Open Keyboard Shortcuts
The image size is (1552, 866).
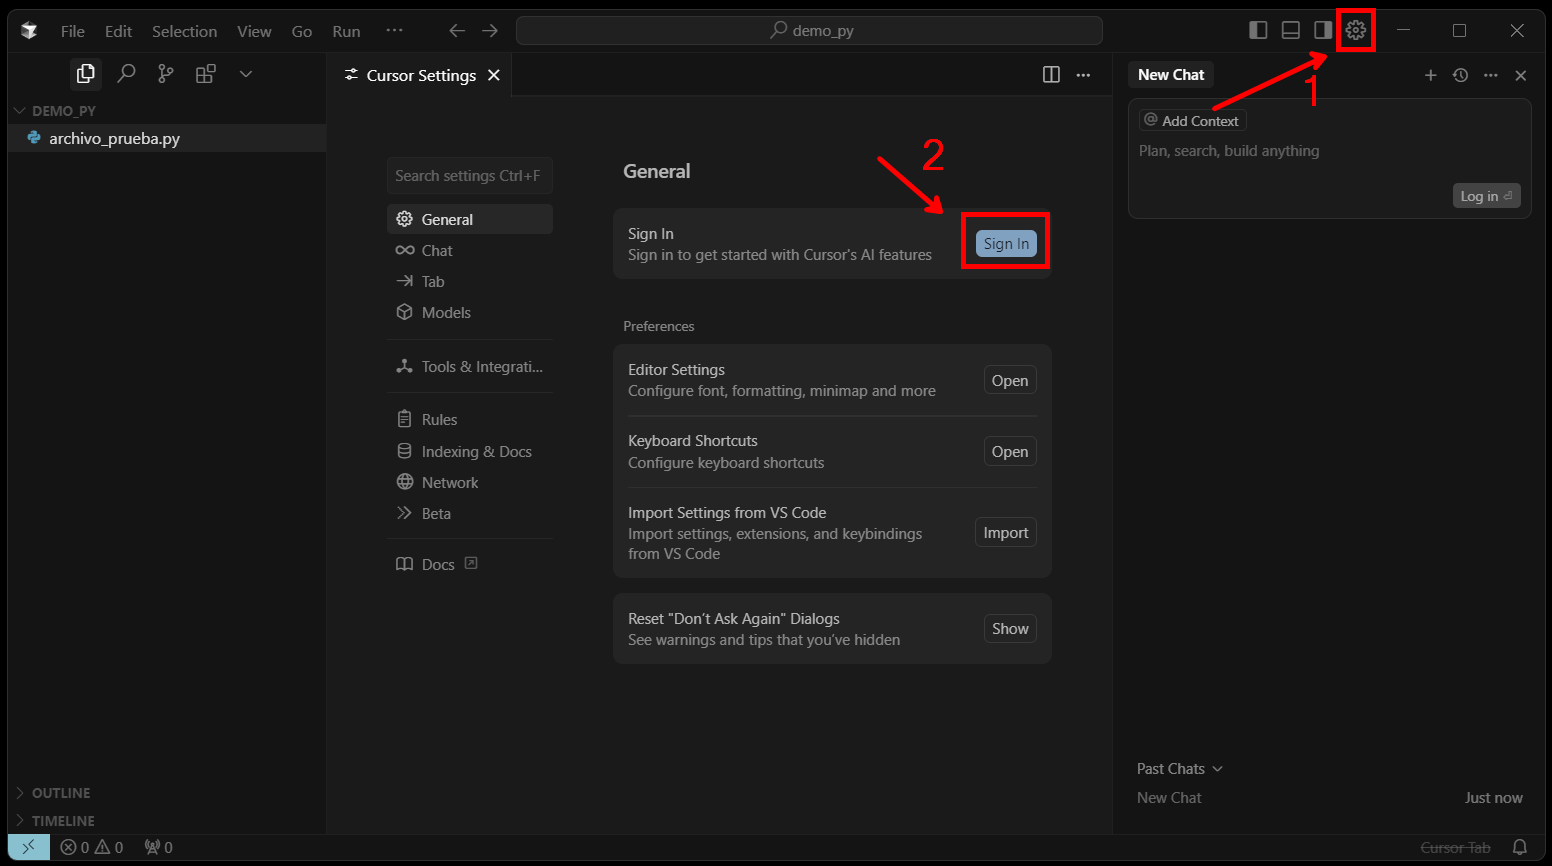coord(1010,451)
